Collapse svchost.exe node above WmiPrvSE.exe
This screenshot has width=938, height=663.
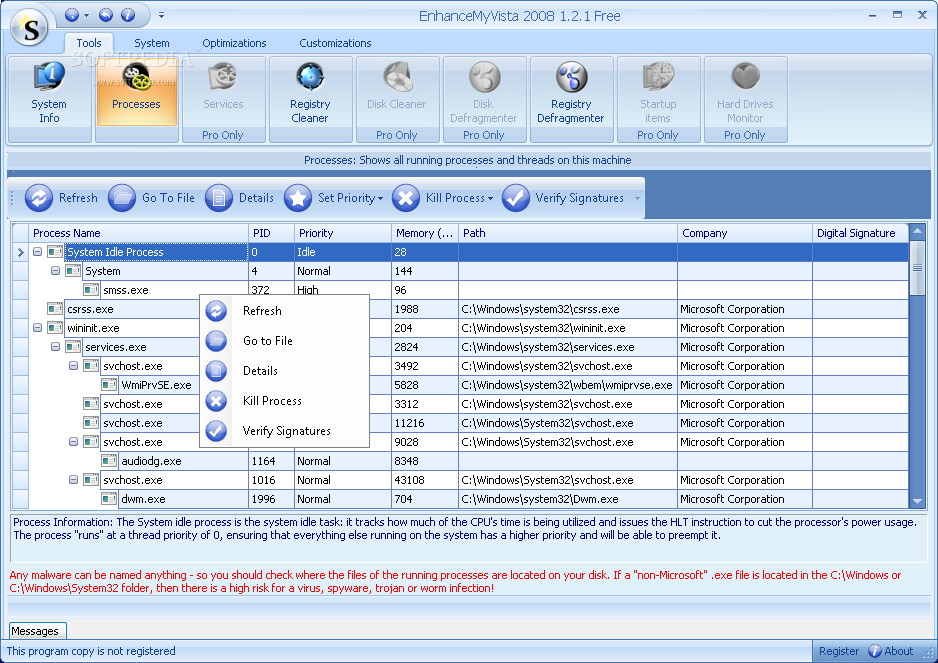(73, 366)
